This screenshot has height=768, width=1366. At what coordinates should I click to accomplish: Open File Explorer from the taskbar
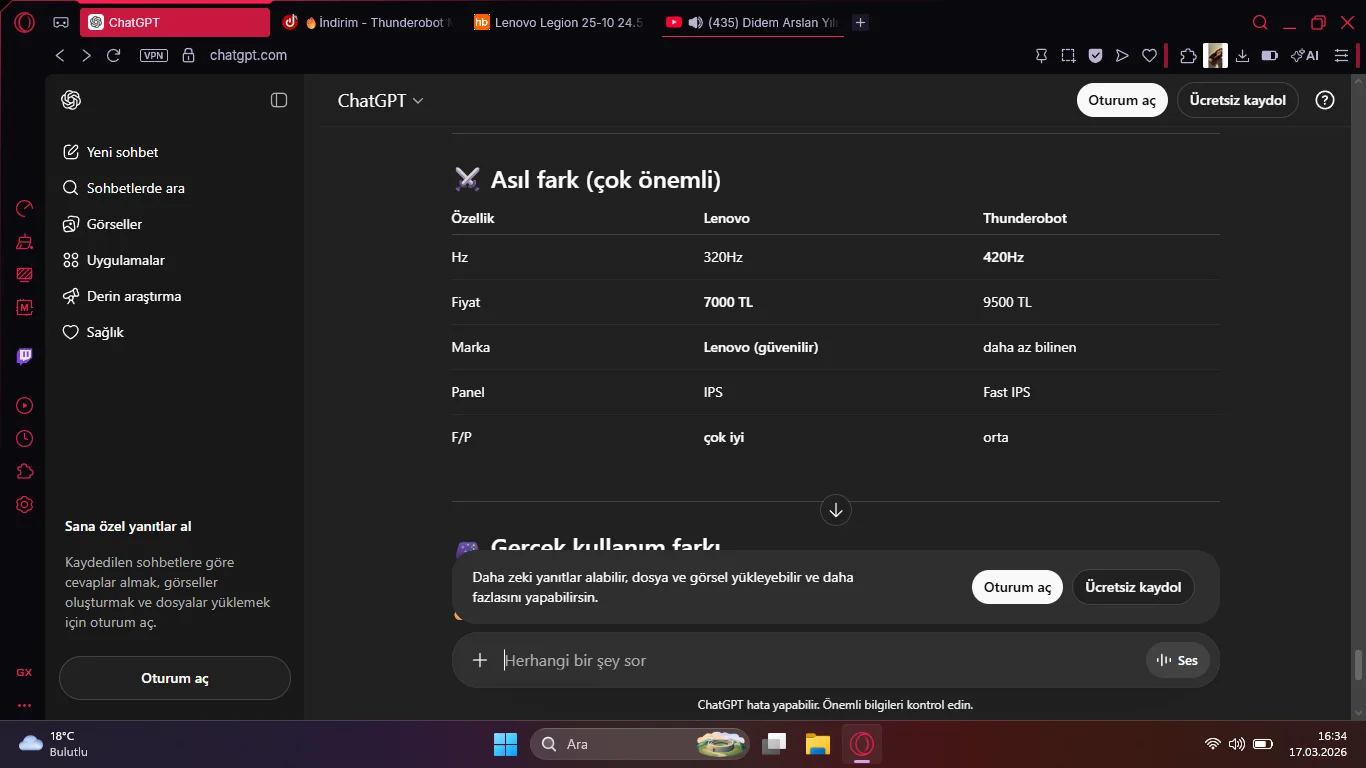point(818,744)
